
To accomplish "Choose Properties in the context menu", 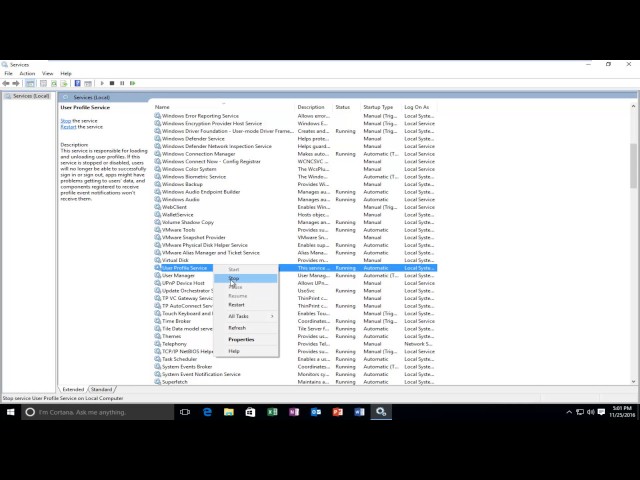I will 246,340.
